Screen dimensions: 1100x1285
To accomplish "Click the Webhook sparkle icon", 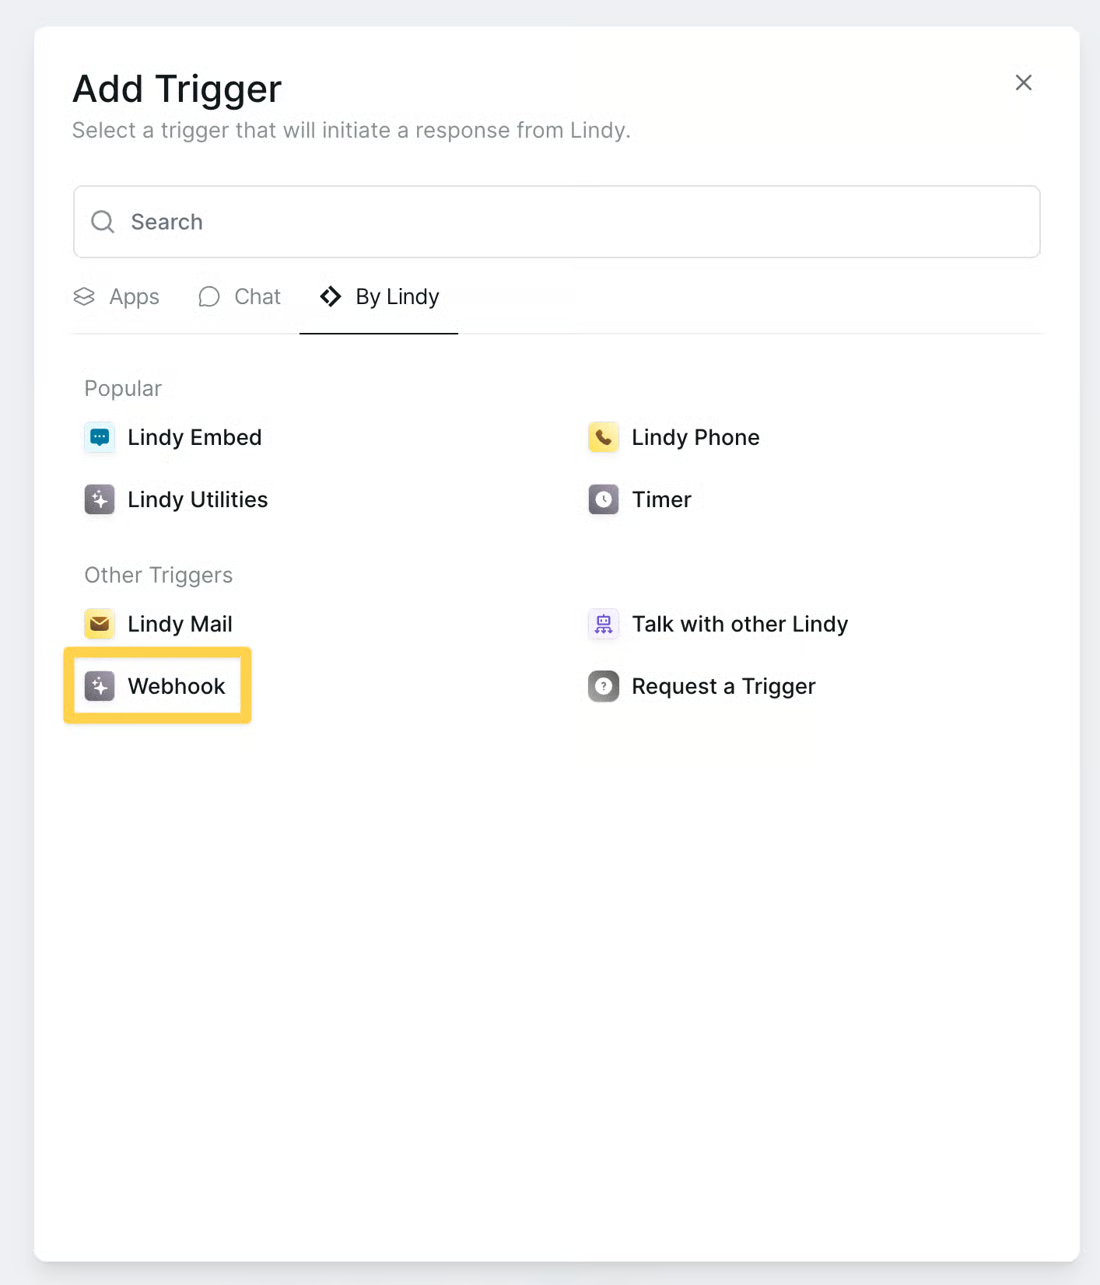I will (x=99, y=686).
